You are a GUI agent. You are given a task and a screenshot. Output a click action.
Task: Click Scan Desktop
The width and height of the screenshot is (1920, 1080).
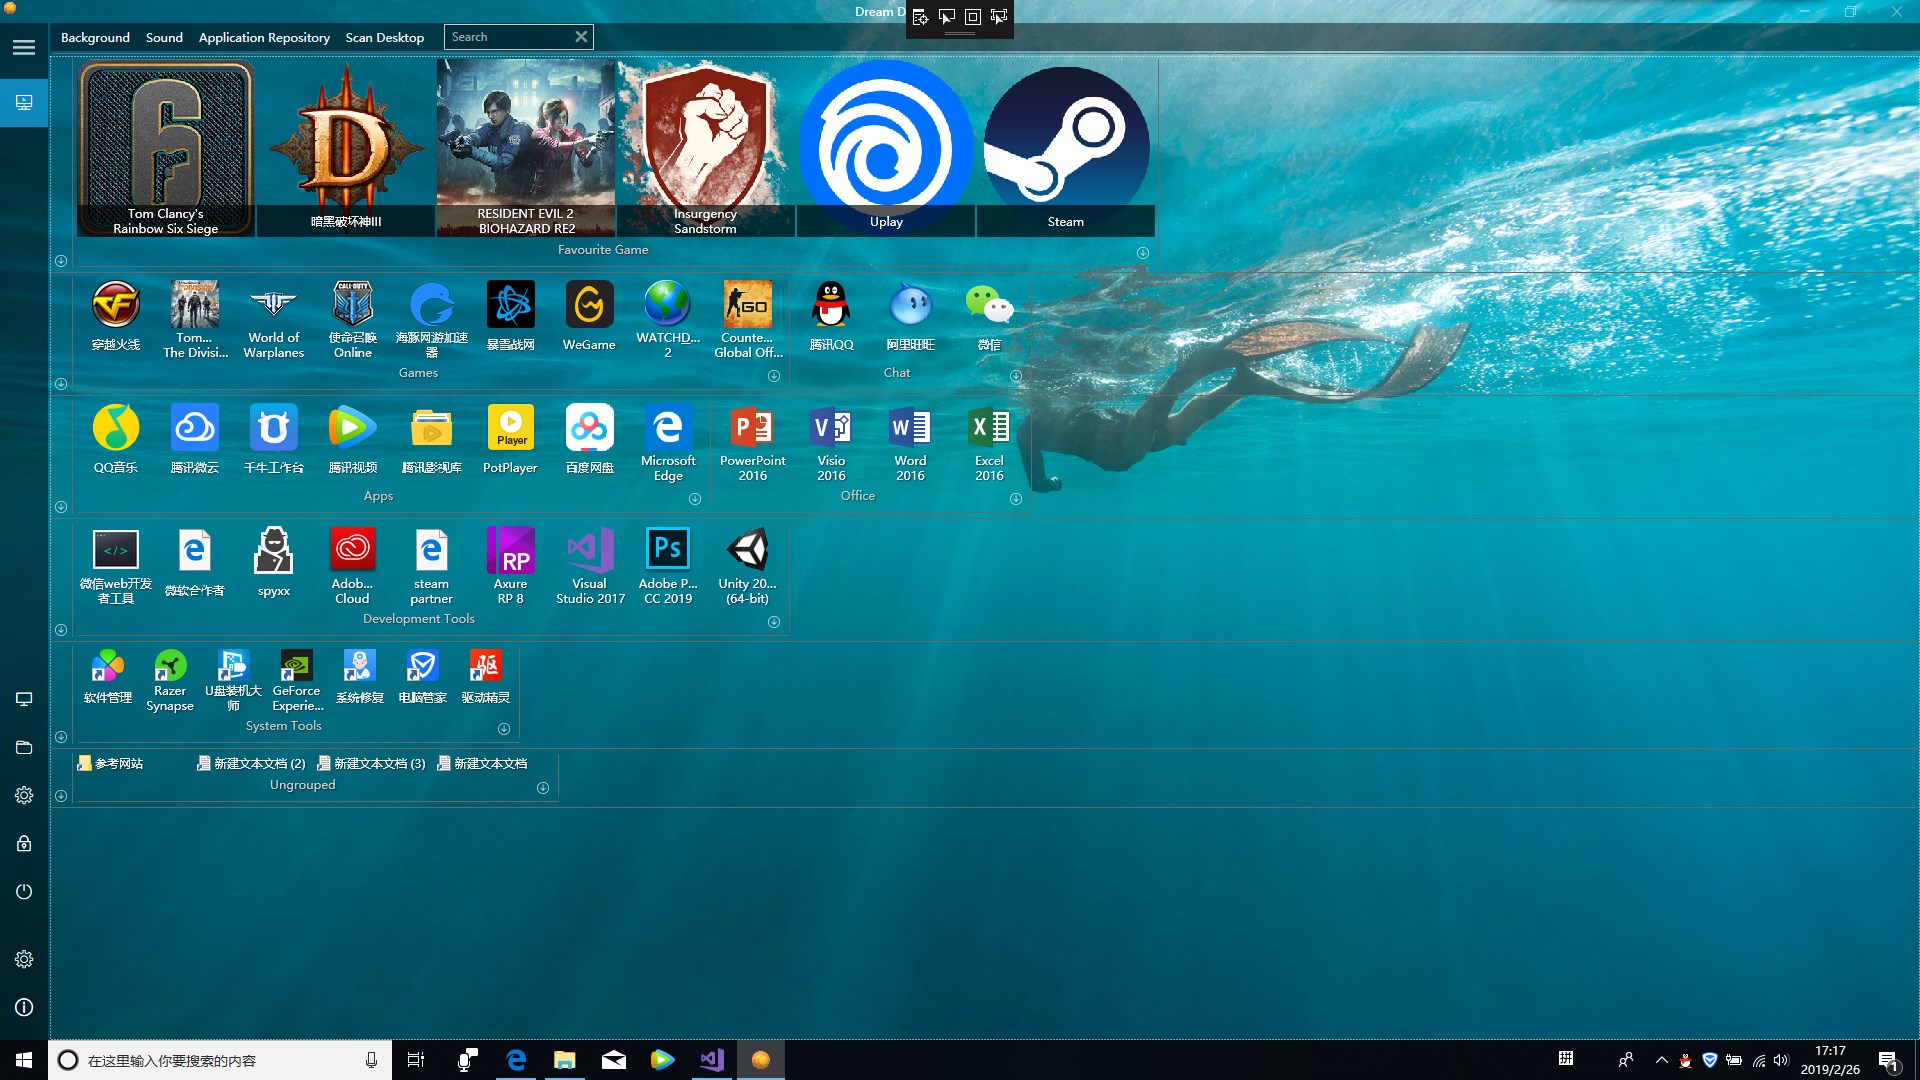point(385,37)
